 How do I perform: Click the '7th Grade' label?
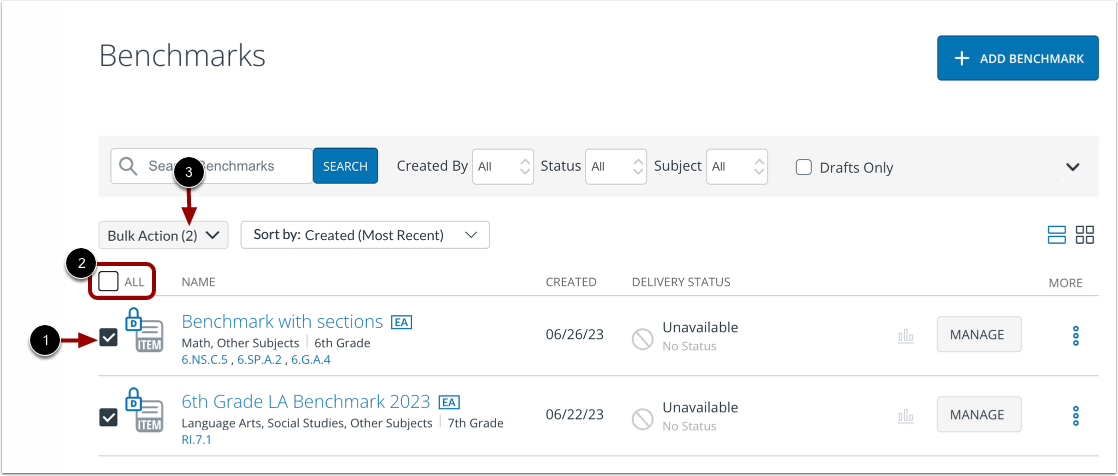point(476,423)
